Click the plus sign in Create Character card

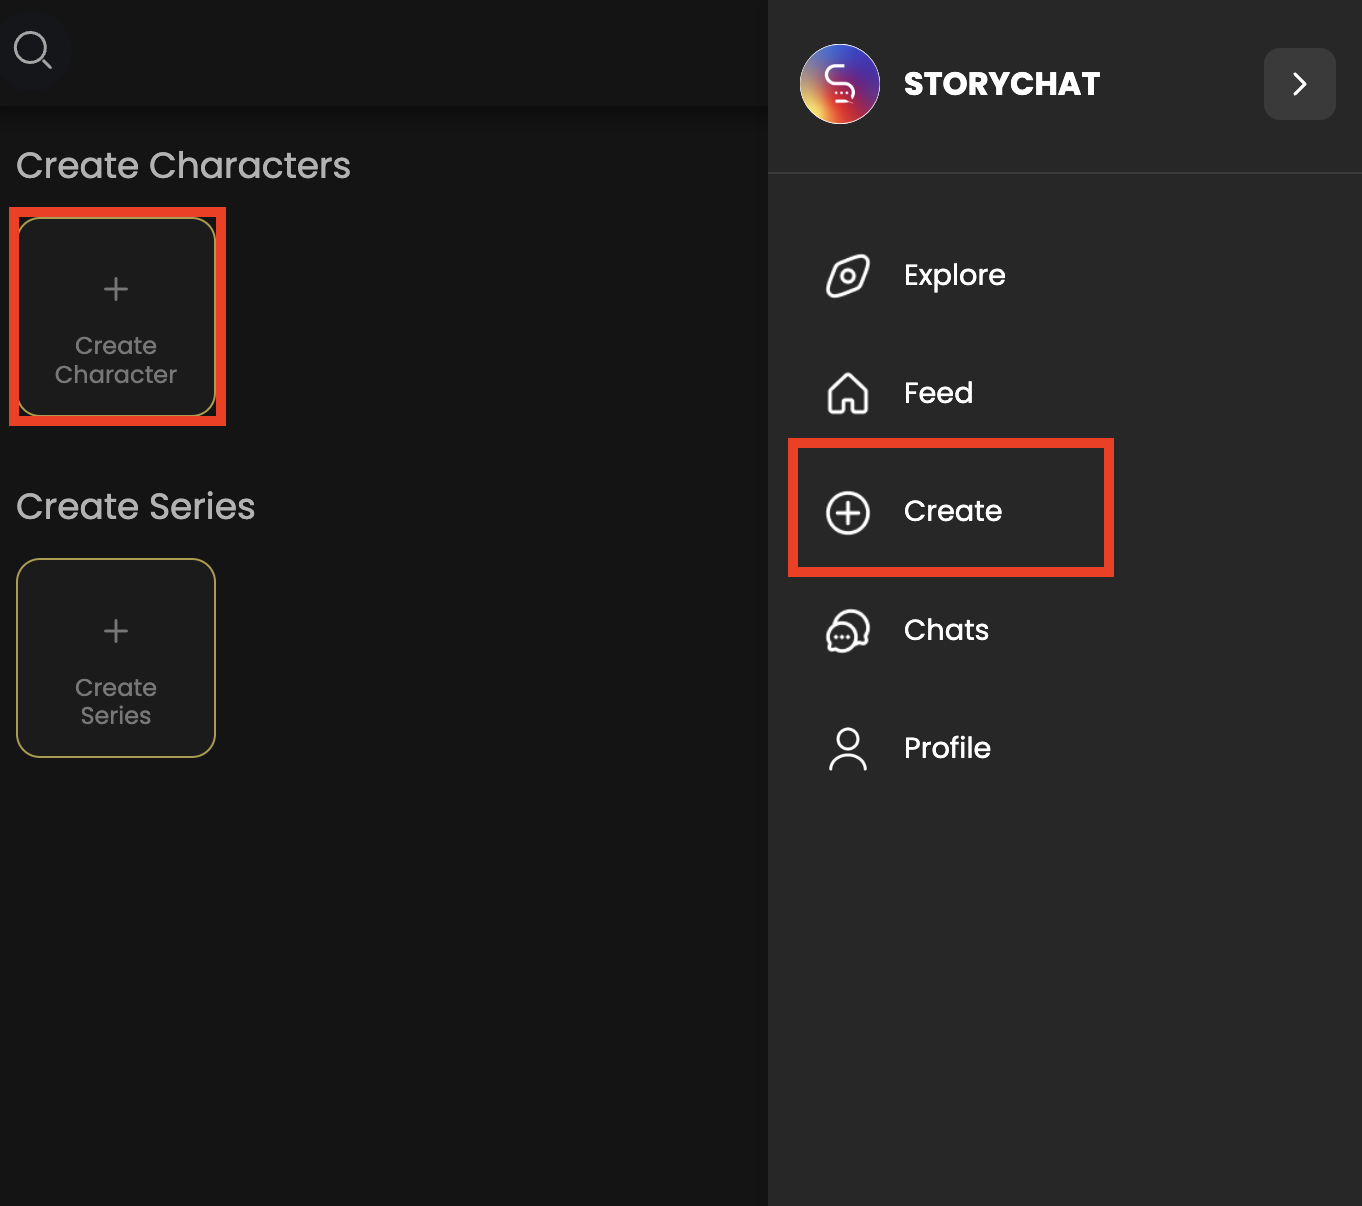[x=116, y=289]
